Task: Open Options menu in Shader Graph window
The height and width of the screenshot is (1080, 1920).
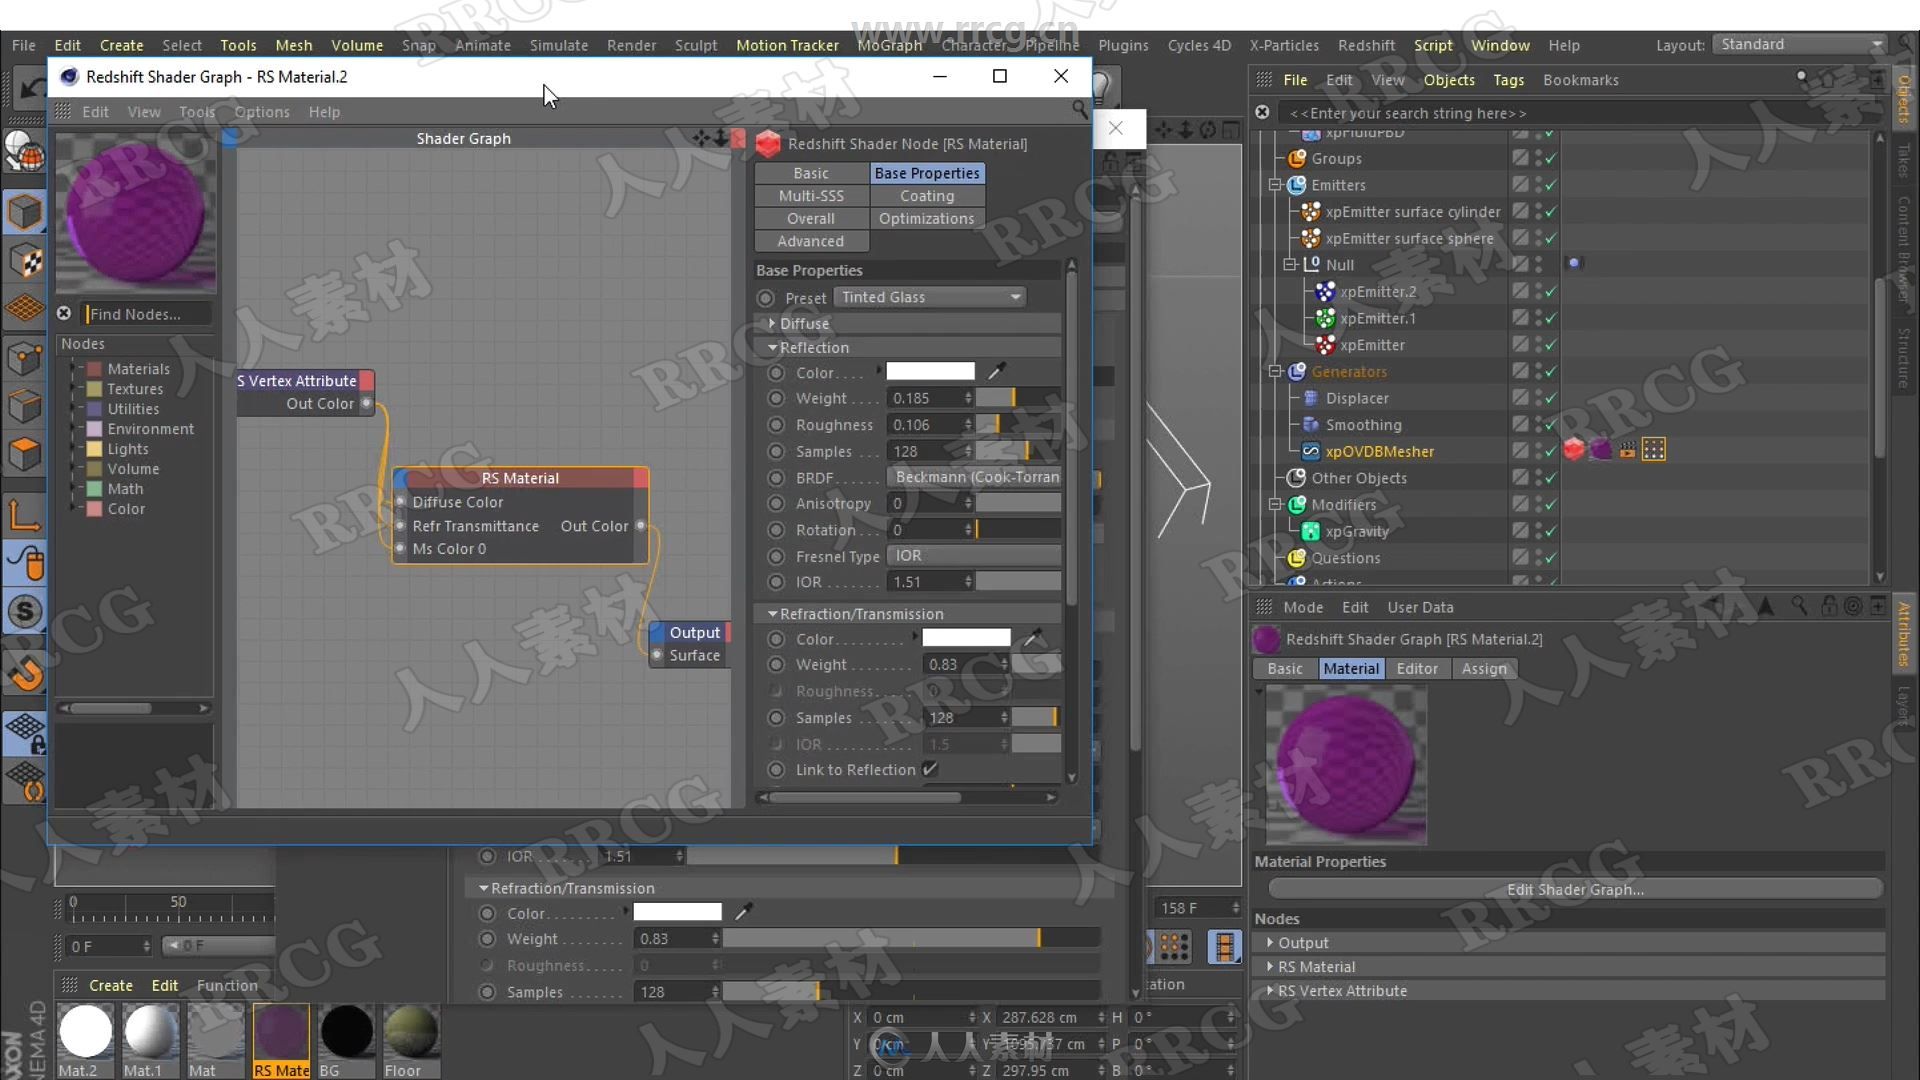Action: [262, 112]
